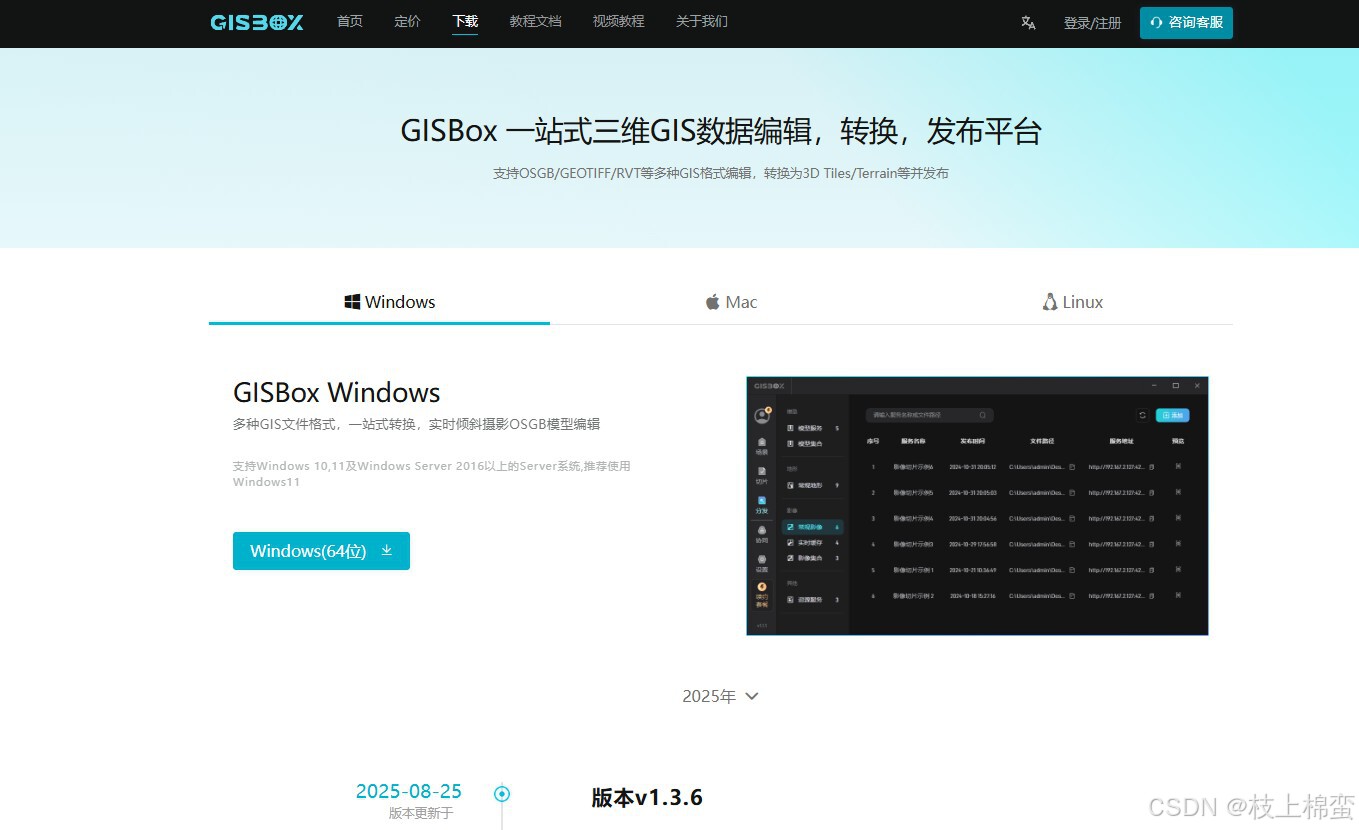Go to the 首页 nav item
This screenshot has height=830, width=1359.
click(x=350, y=21)
